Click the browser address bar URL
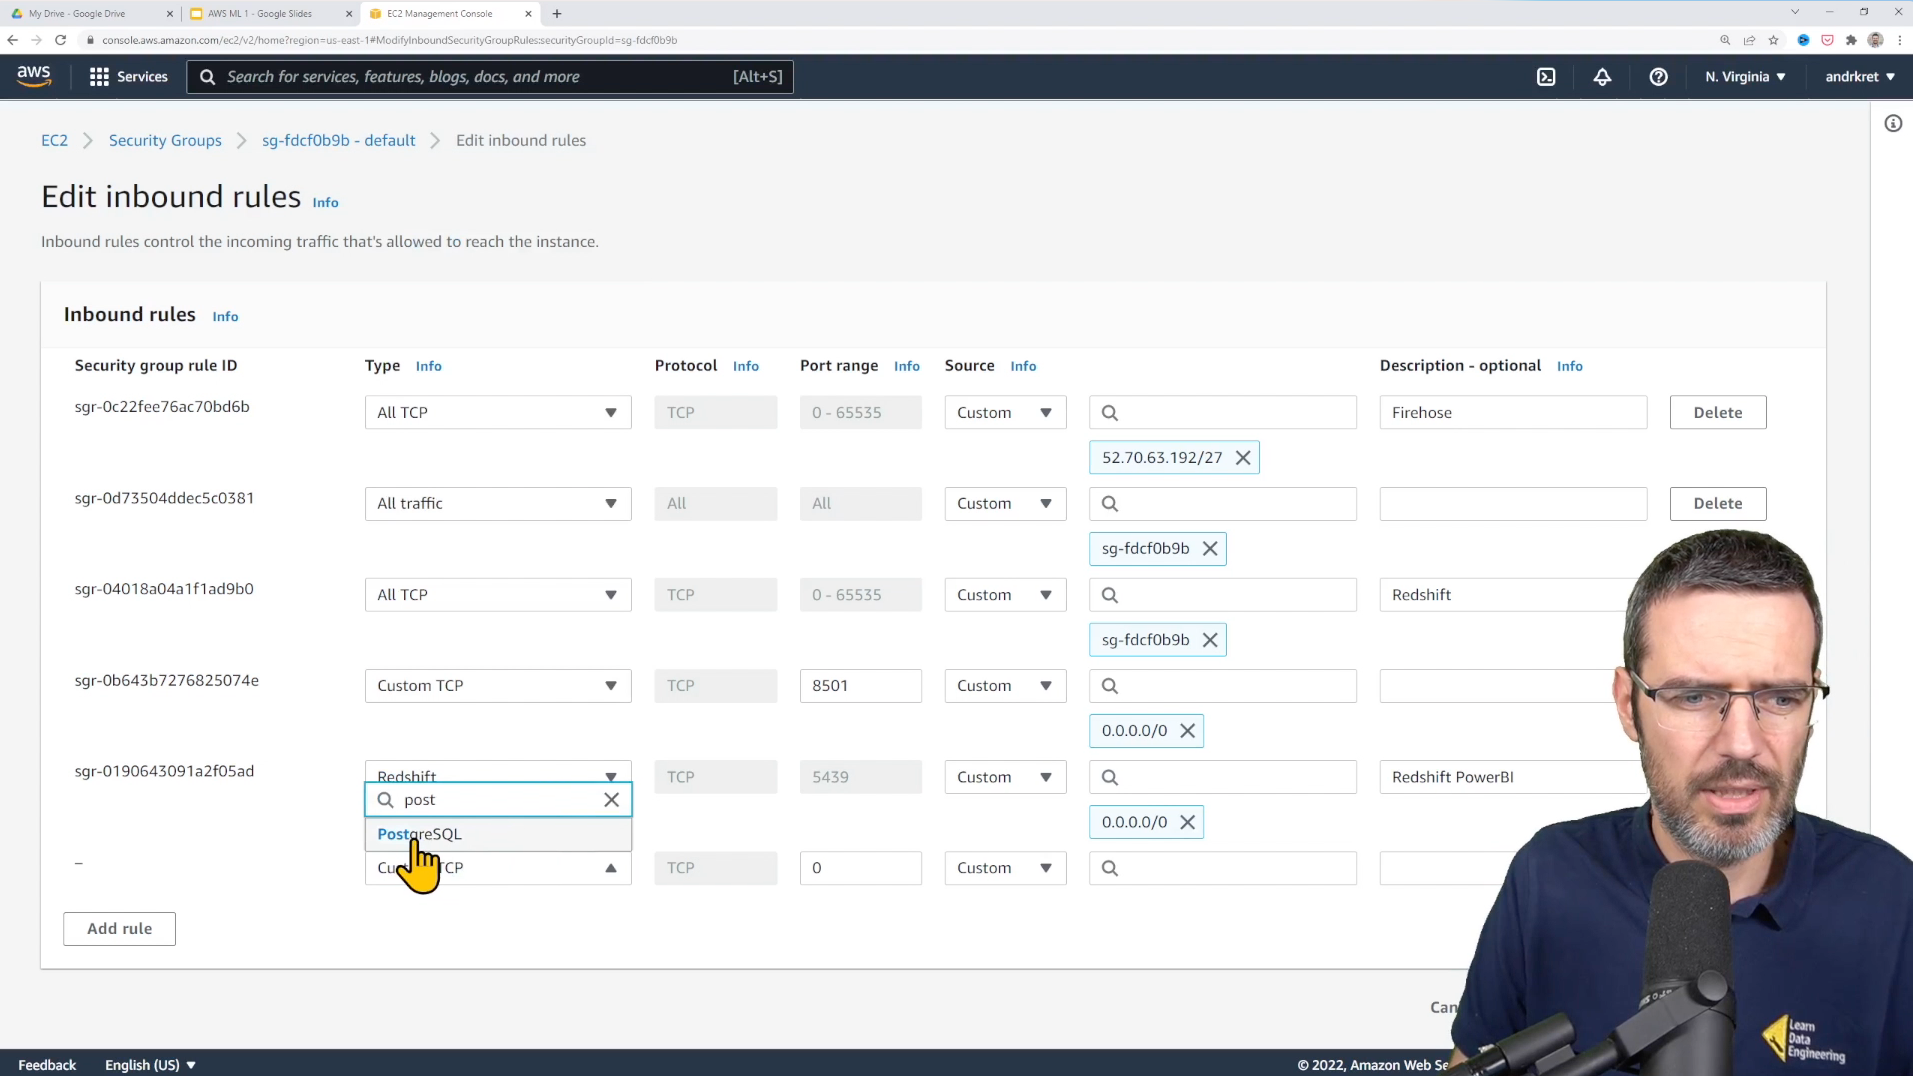 pos(390,40)
